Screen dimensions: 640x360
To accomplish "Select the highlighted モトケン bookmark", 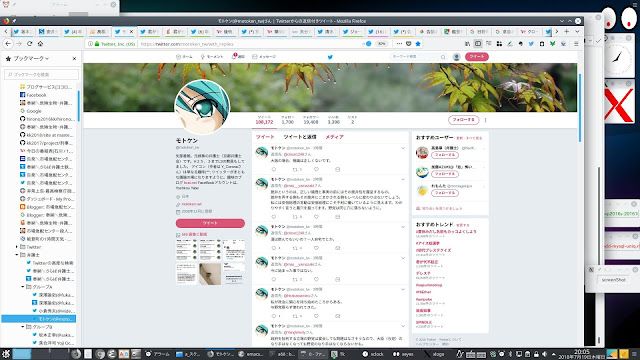I will [x=39, y=319].
